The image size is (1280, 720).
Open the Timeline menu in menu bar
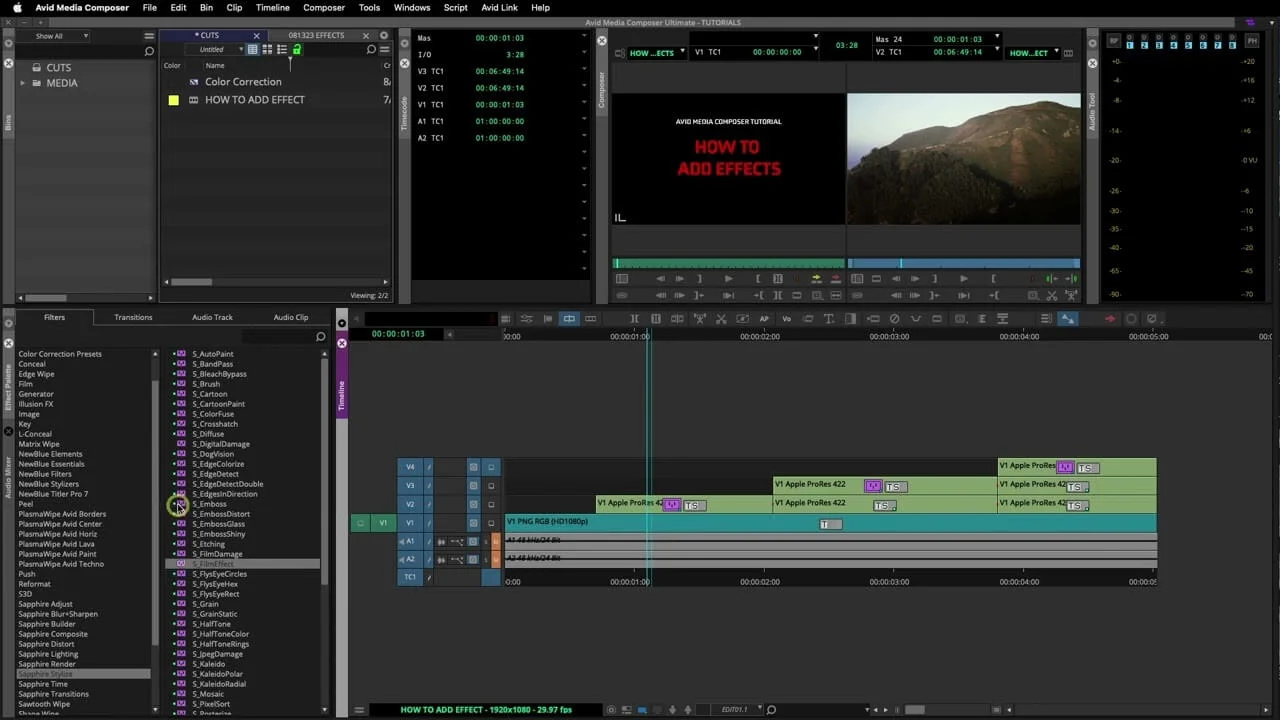pos(272,8)
